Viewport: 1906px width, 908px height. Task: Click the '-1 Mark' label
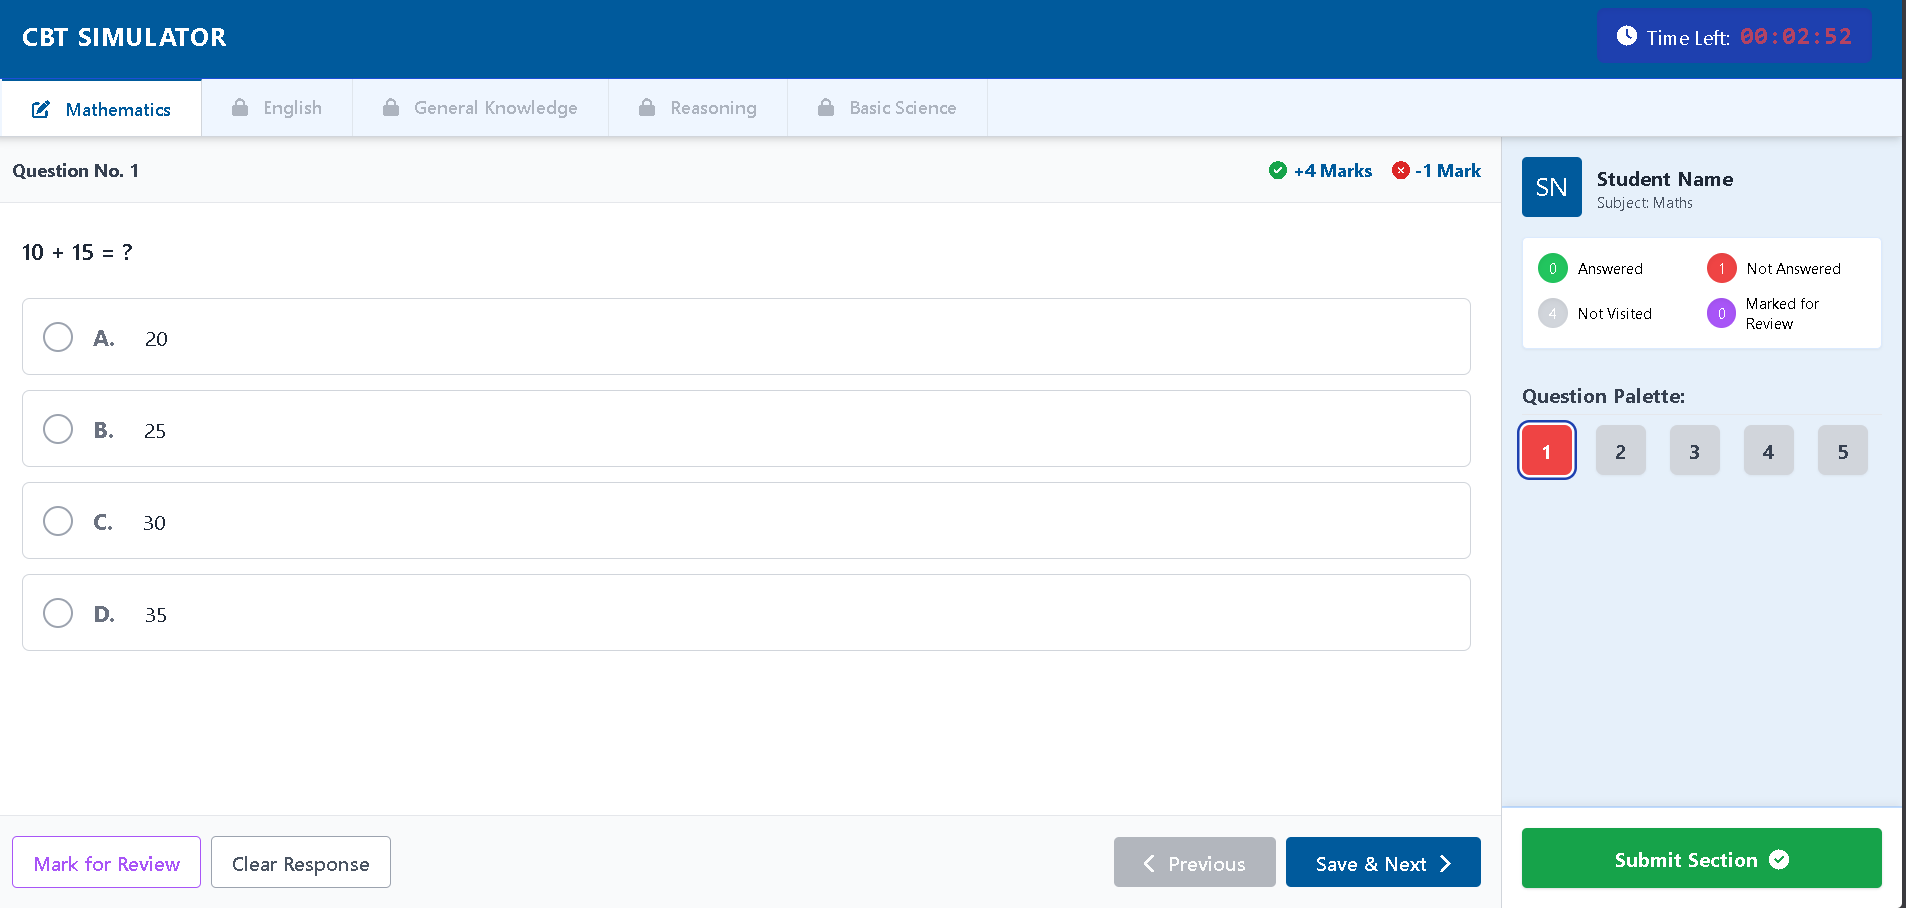pyautogui.click(x=1448, y=171)
